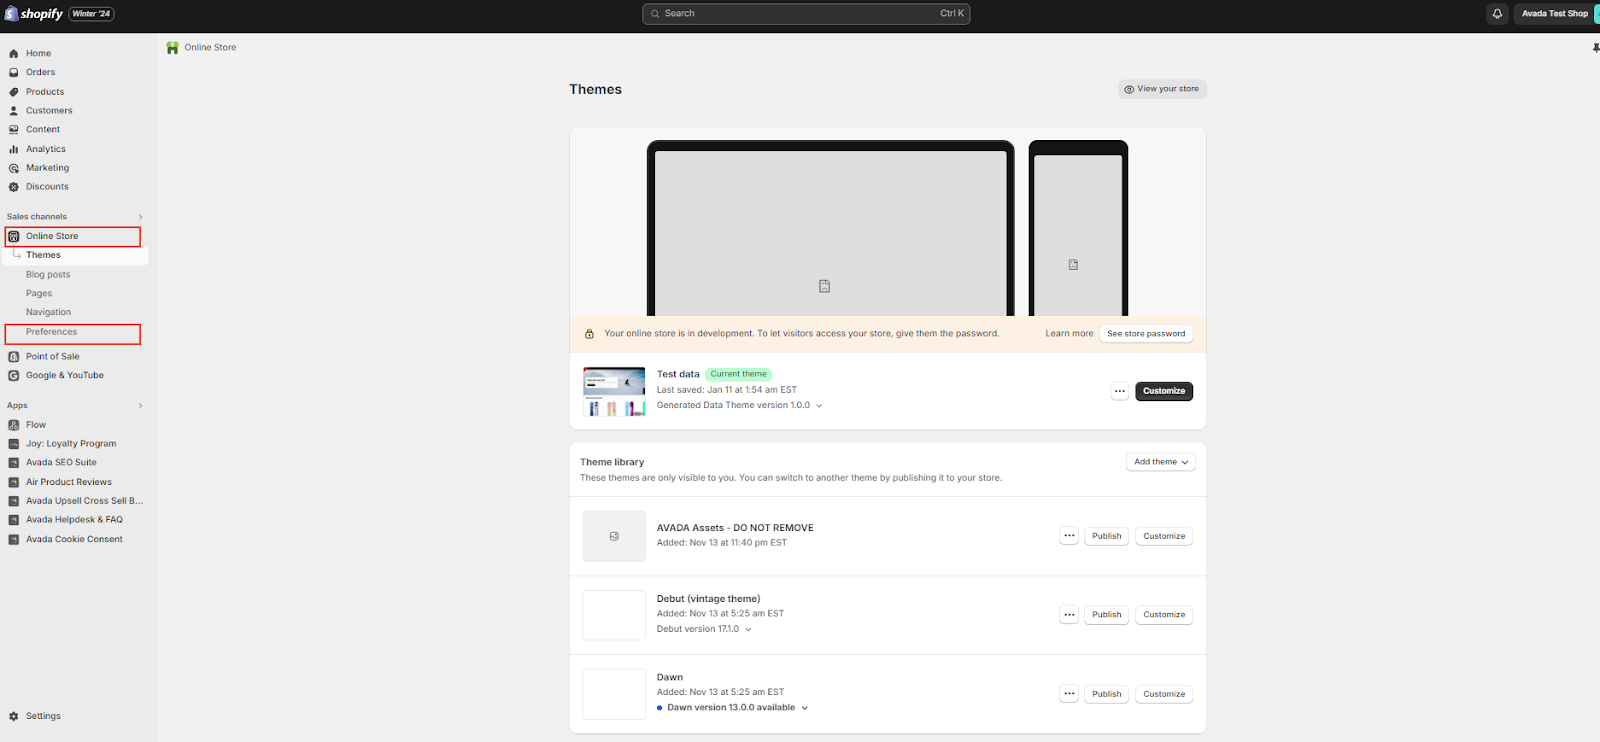1600x742 pixels.
Task: Click the Content icon in sidebar
Action: click(14, 130)
